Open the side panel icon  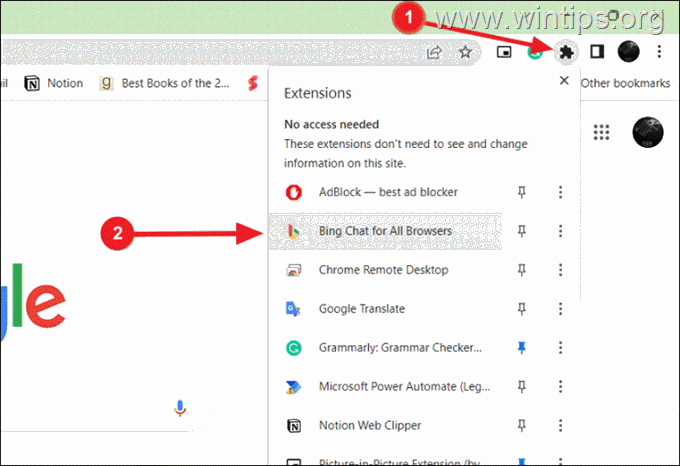click(x=597, y=52)
